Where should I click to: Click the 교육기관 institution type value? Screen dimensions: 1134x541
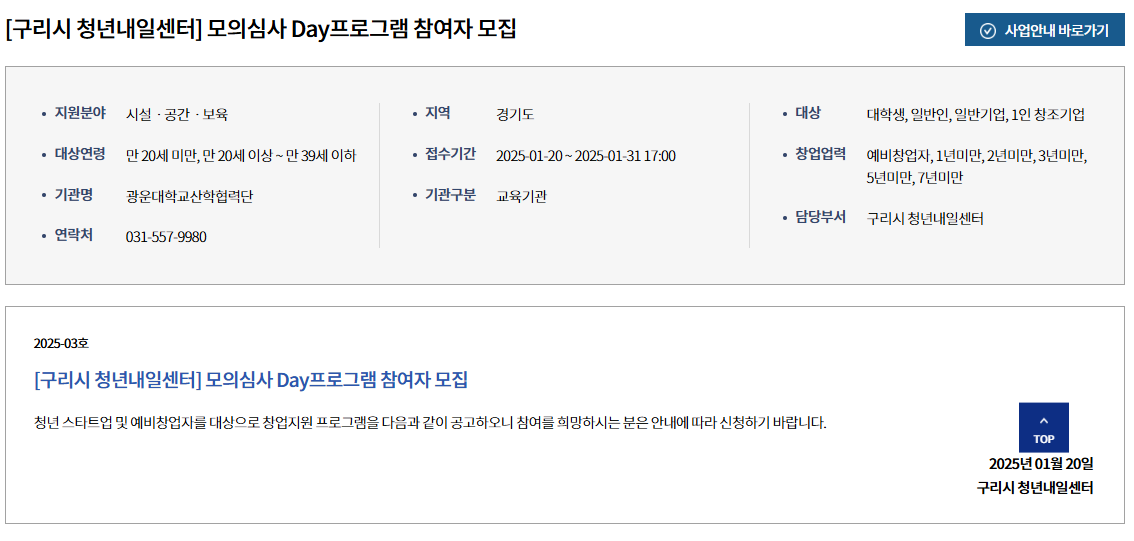click(x=521, y=196)
